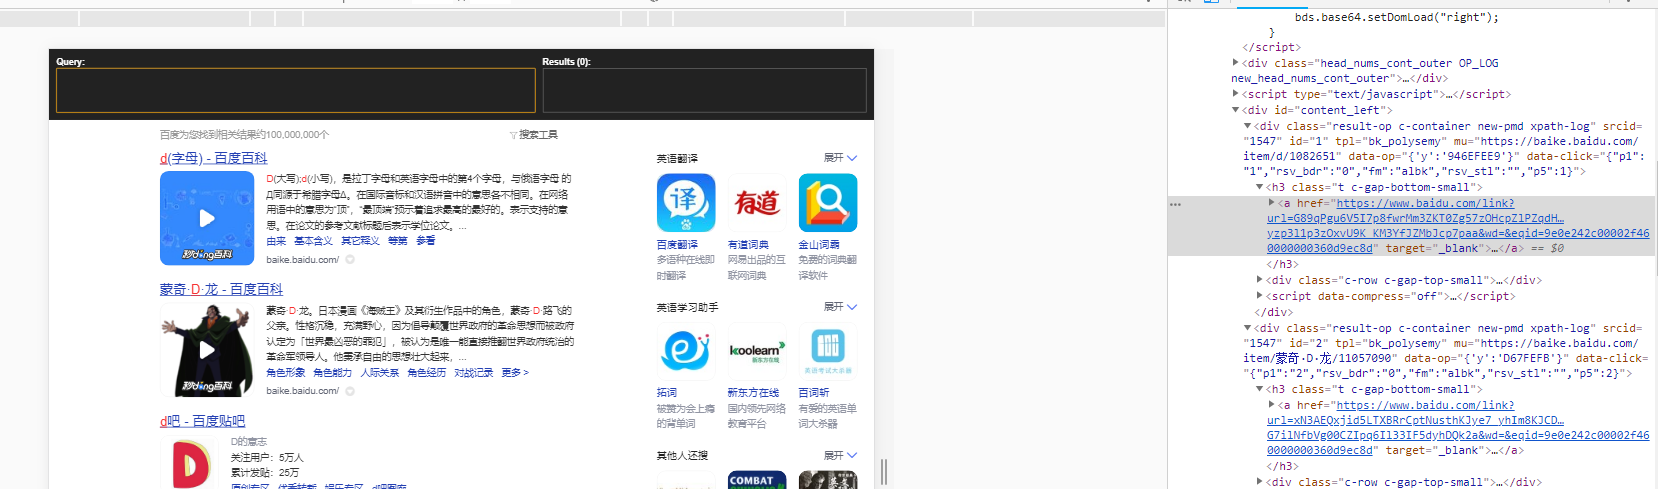Screen dimensions: 1658x489
Task: Select the bds.base64.setDomLoad("right") code line
Action: pos(1397,17)
